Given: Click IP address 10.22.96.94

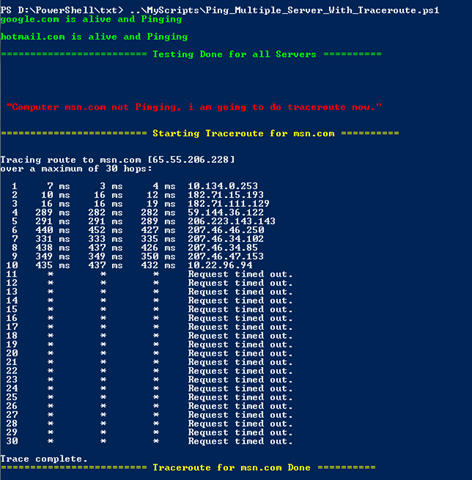Looking at the screenshot, I should pyautogui.click(x=220, y=265).
